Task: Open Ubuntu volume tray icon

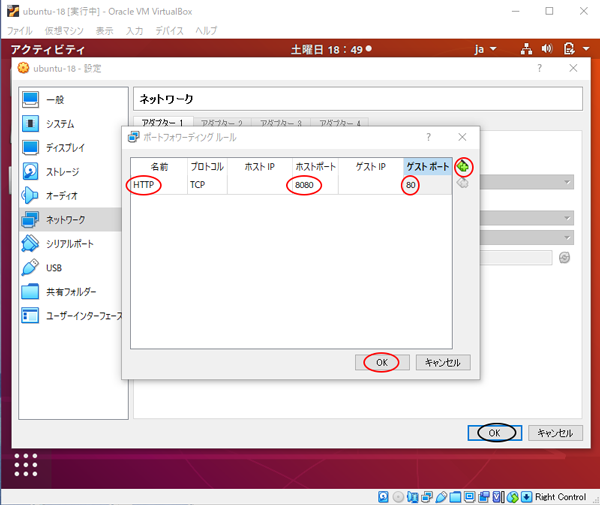Action: (547, 49)
